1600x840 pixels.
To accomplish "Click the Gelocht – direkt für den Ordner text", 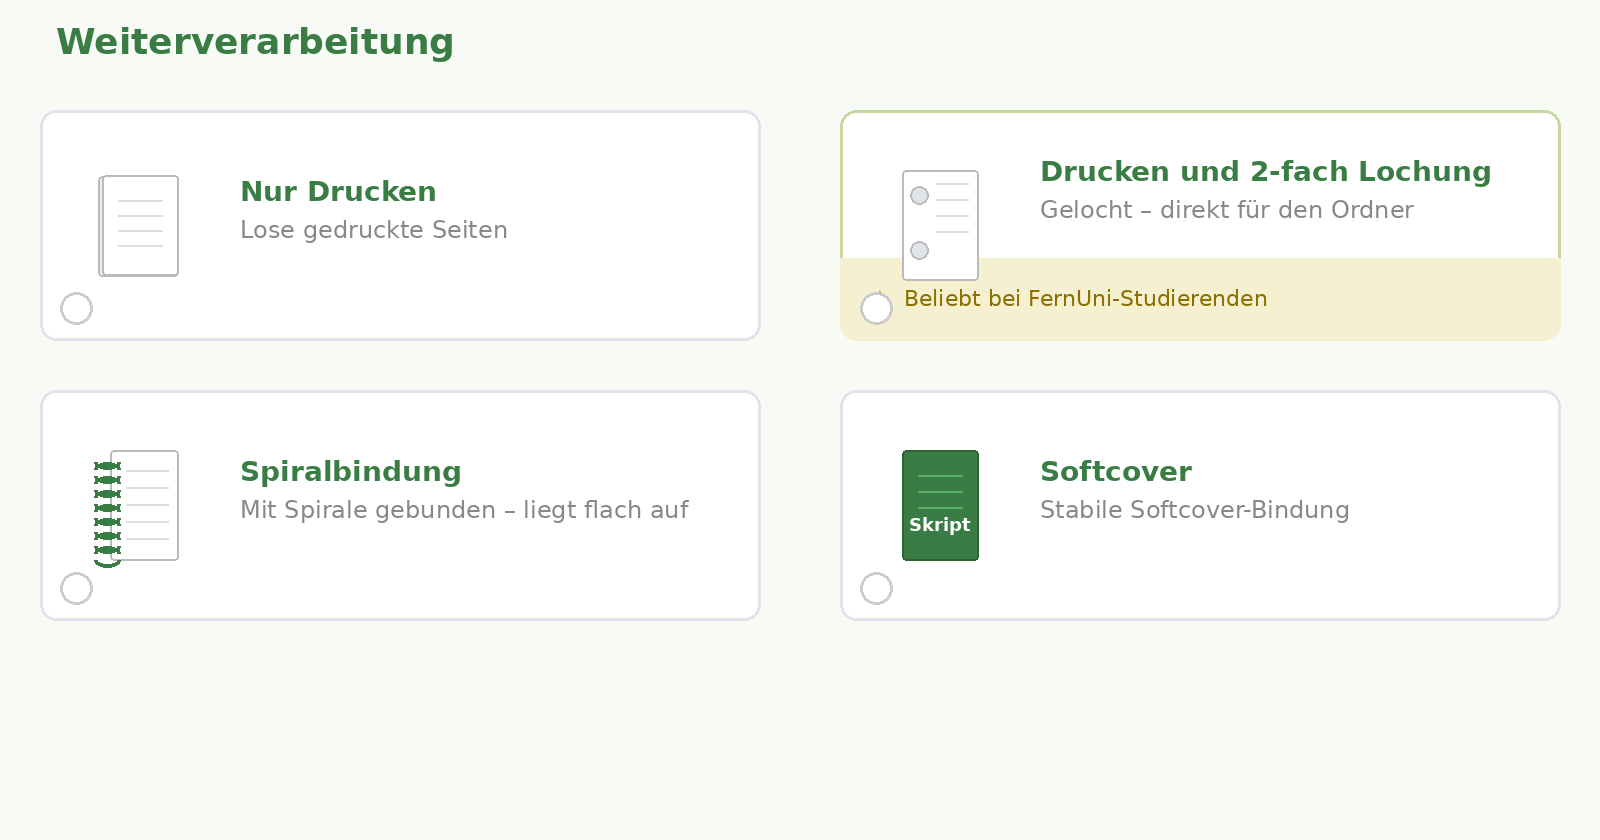I will click(x=1226, y=210).
